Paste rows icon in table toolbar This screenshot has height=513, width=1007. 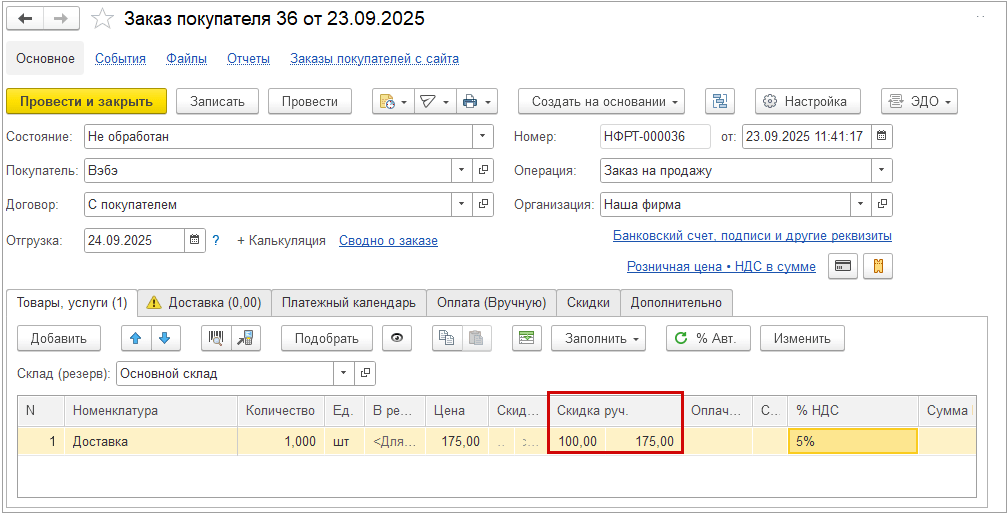(477, 338)
